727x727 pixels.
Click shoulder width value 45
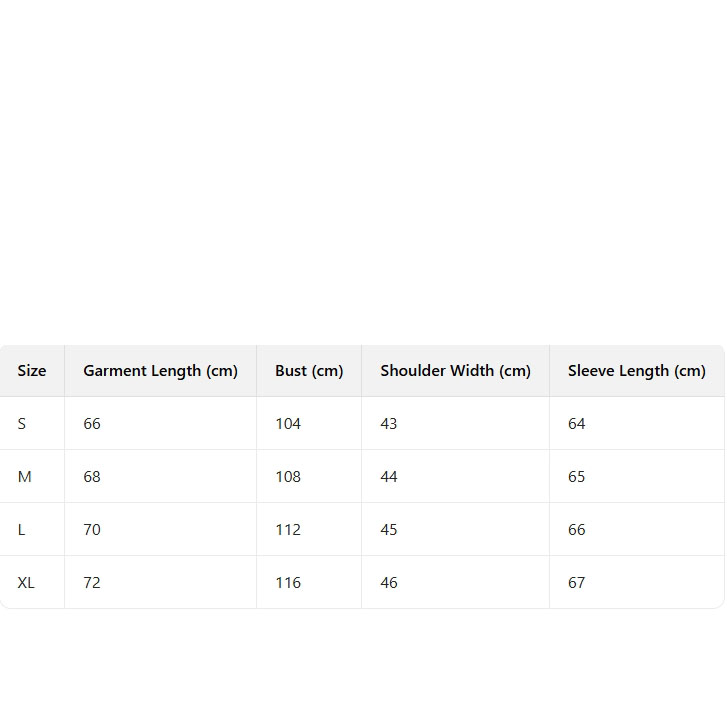click(x=389, y=530)
